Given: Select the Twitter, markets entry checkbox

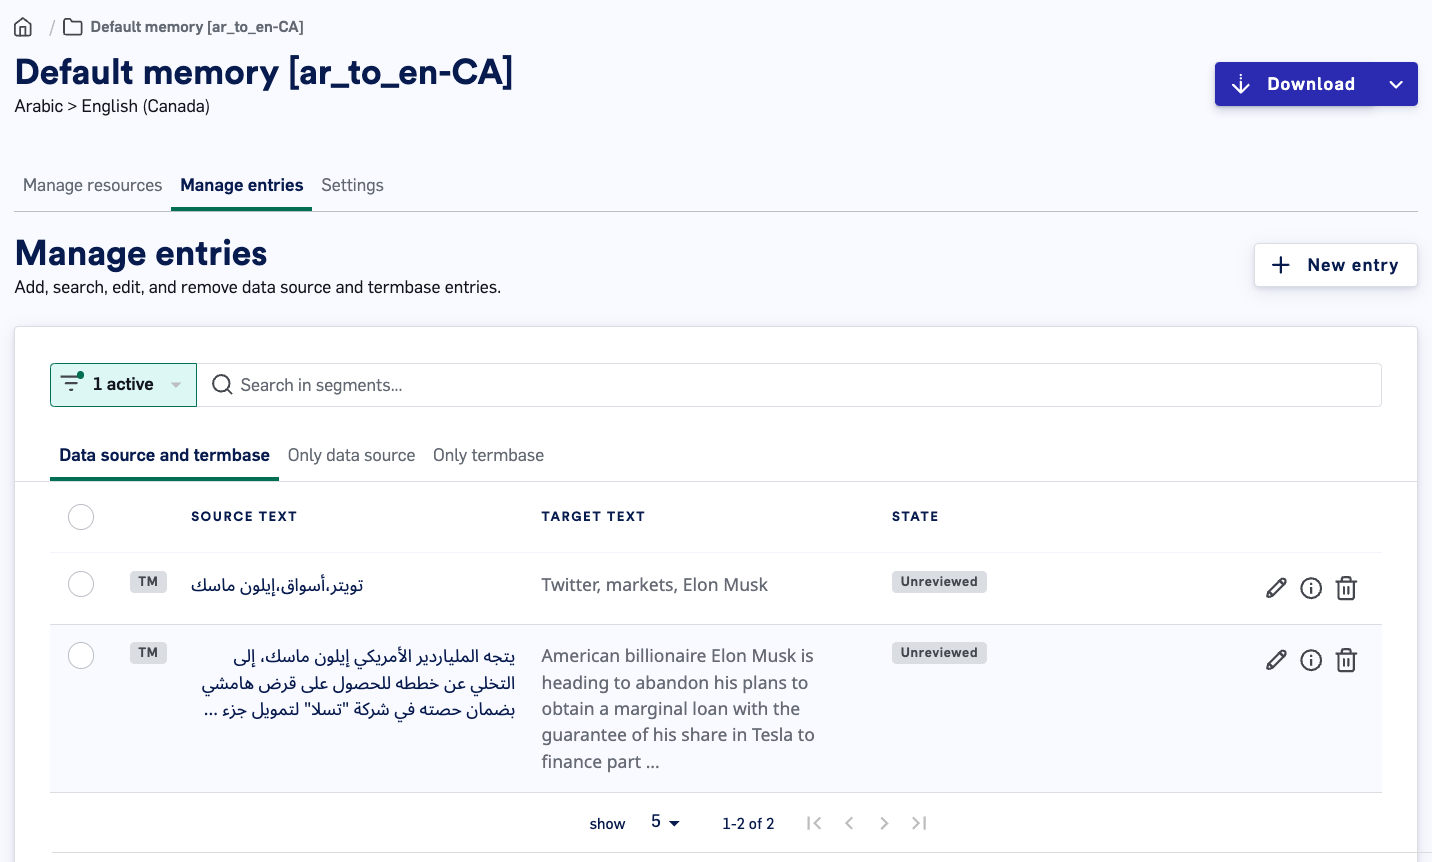Looking at the screenshot, I should [x=81, y=584].
